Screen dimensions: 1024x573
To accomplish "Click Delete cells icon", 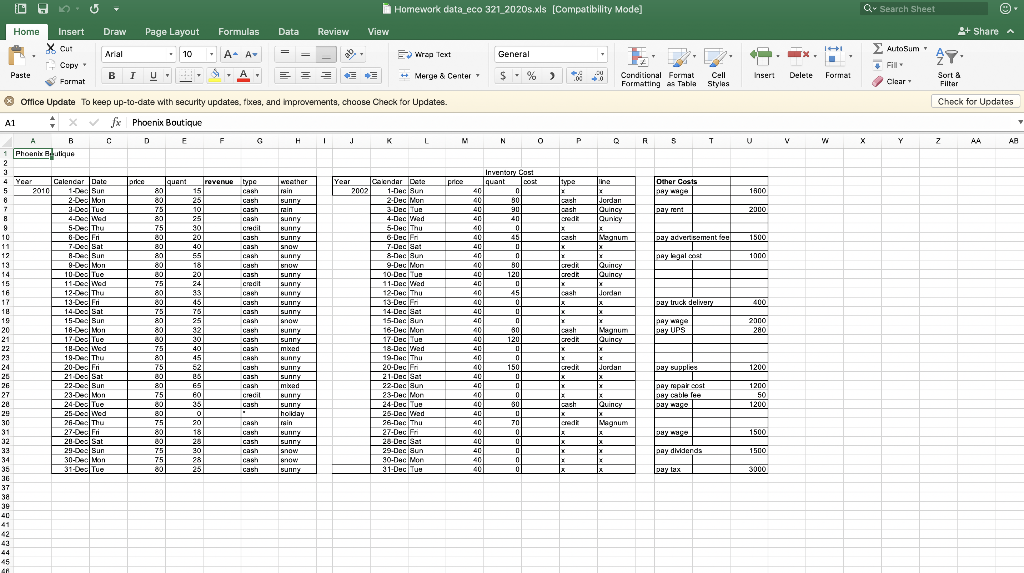I will tap(798, 56).
